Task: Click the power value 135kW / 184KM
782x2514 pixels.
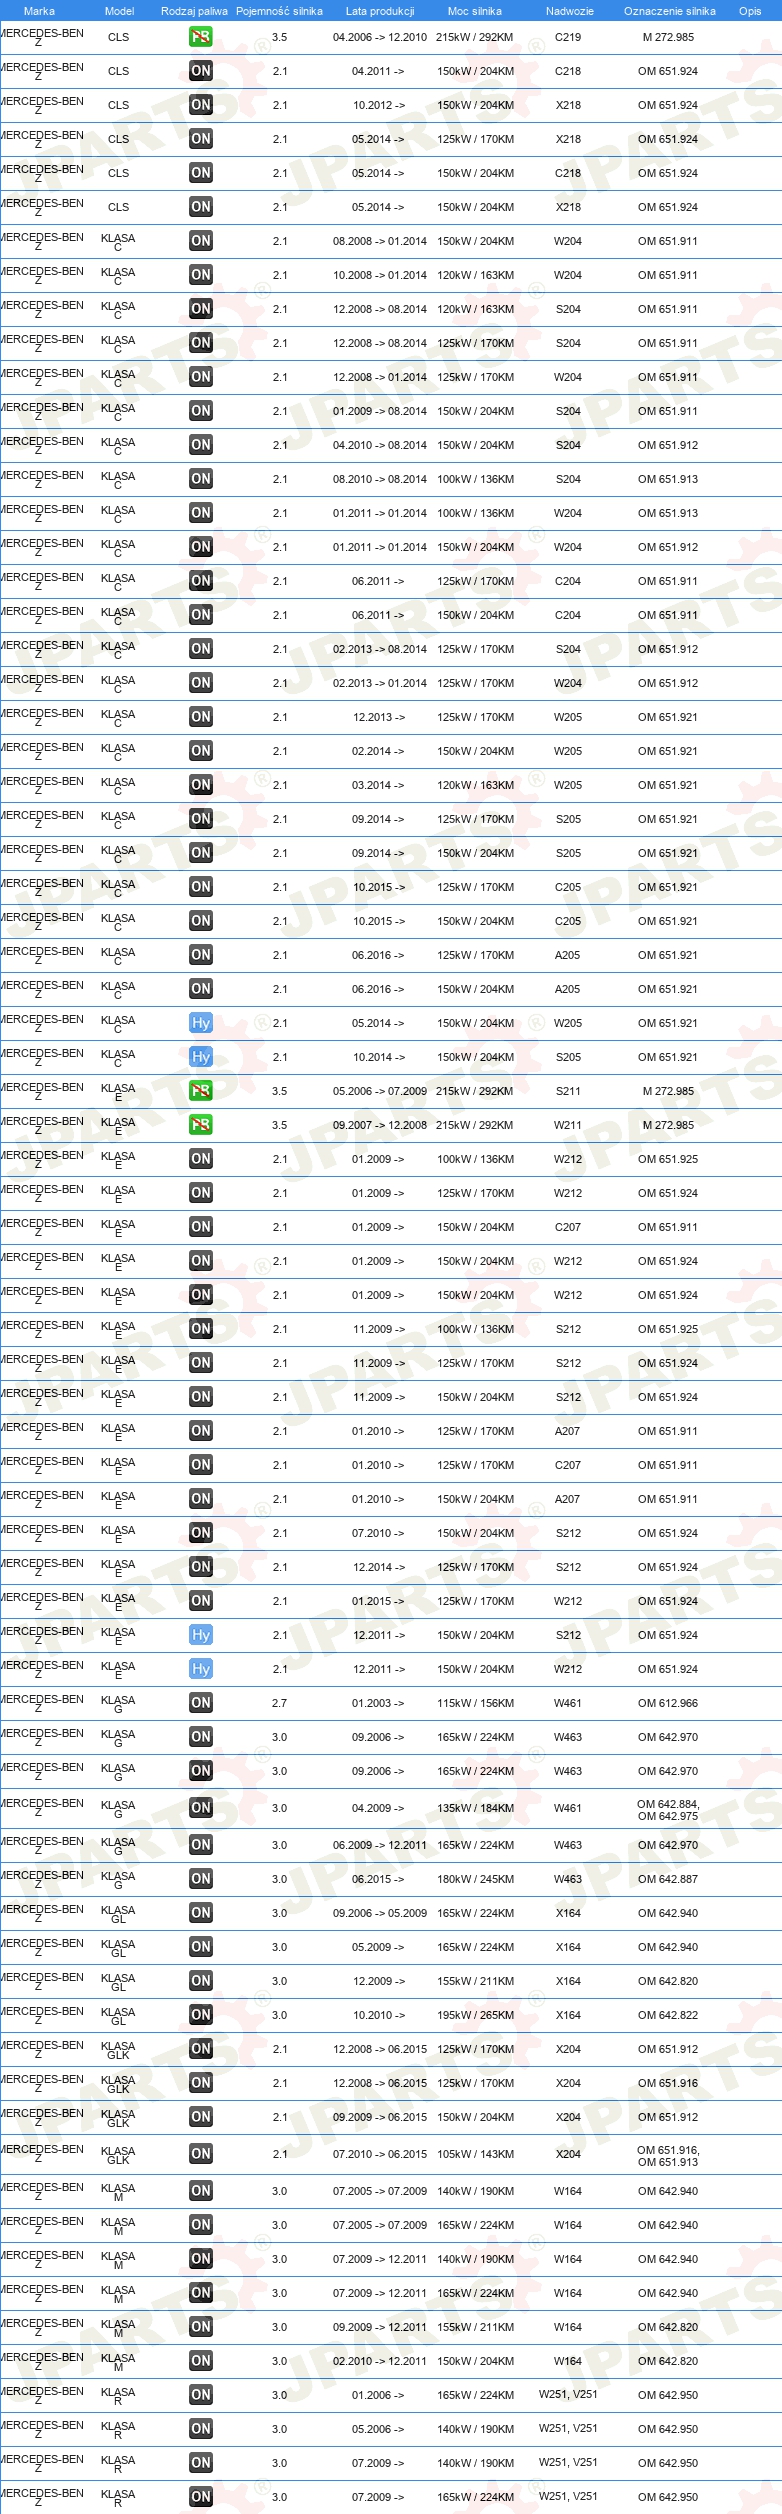Action: coord(475,1808)
